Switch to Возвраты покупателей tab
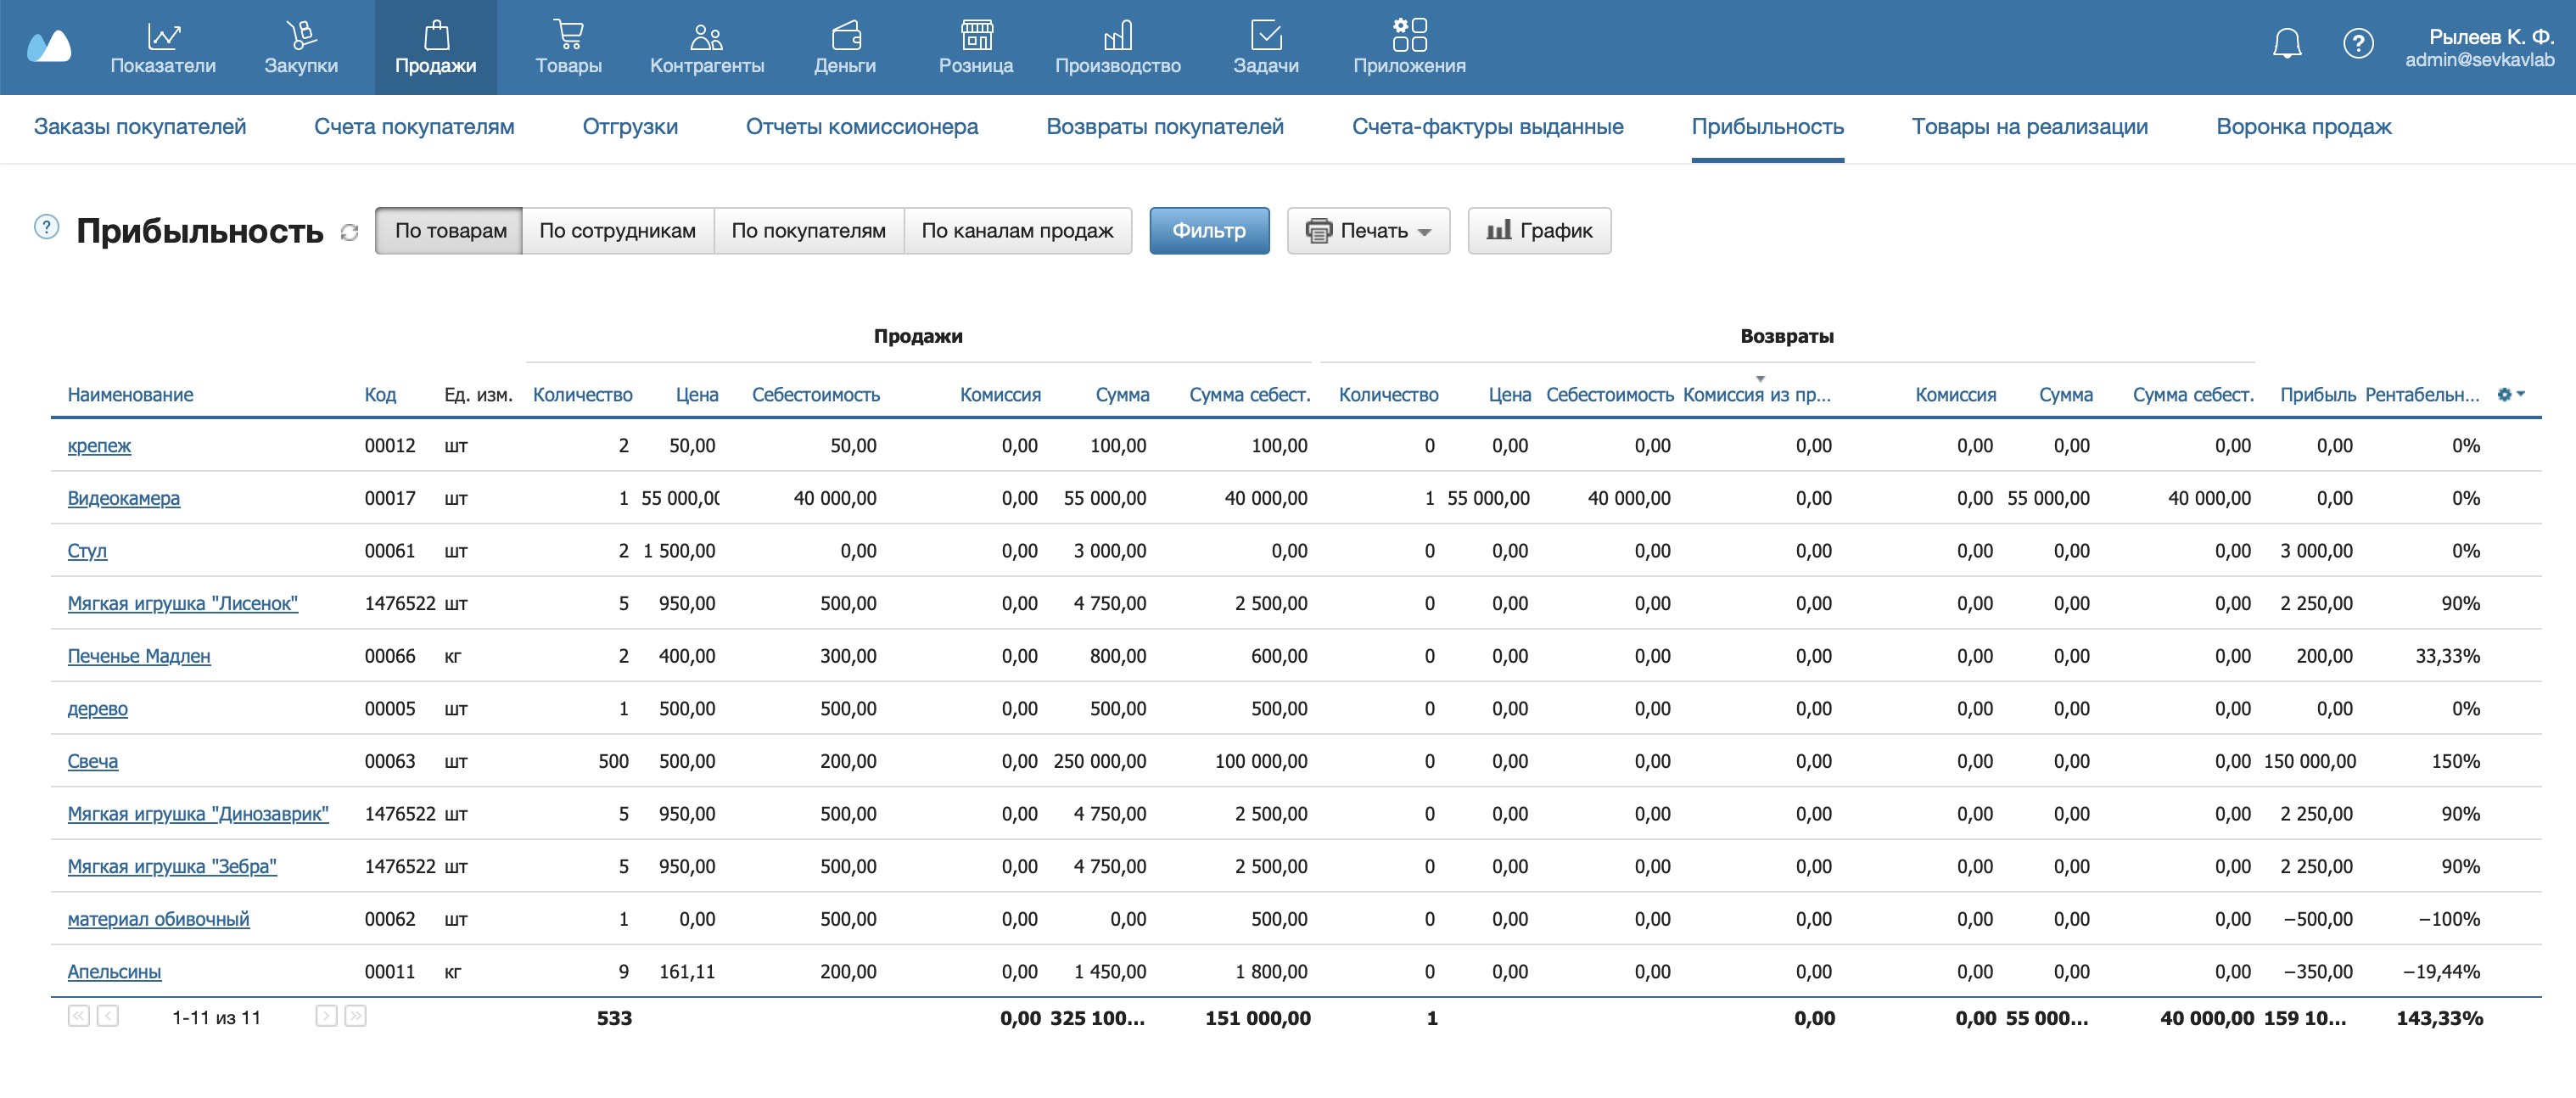Viewport: 2576px width, 1098px height. click(x=1164, y=127)
